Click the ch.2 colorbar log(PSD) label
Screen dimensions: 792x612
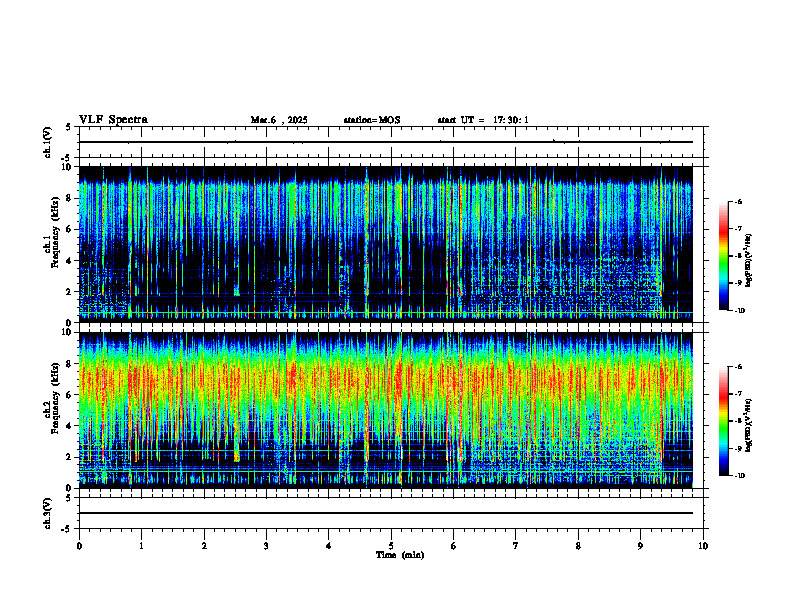tap(749, 425)
